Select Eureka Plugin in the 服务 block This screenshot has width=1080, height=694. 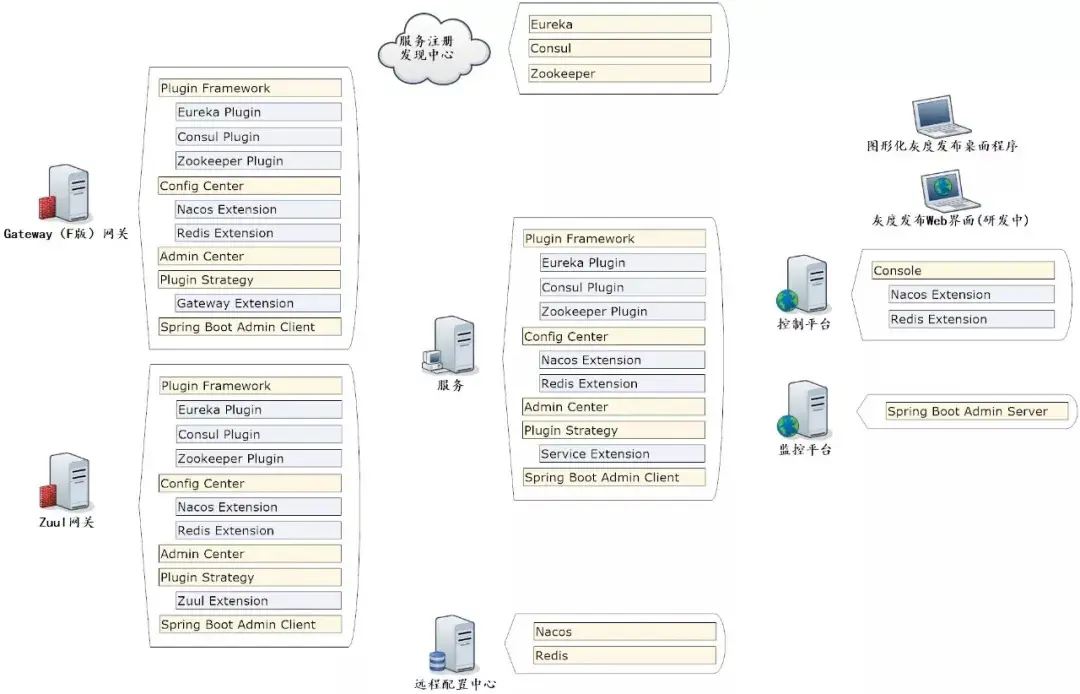point(623,262)
